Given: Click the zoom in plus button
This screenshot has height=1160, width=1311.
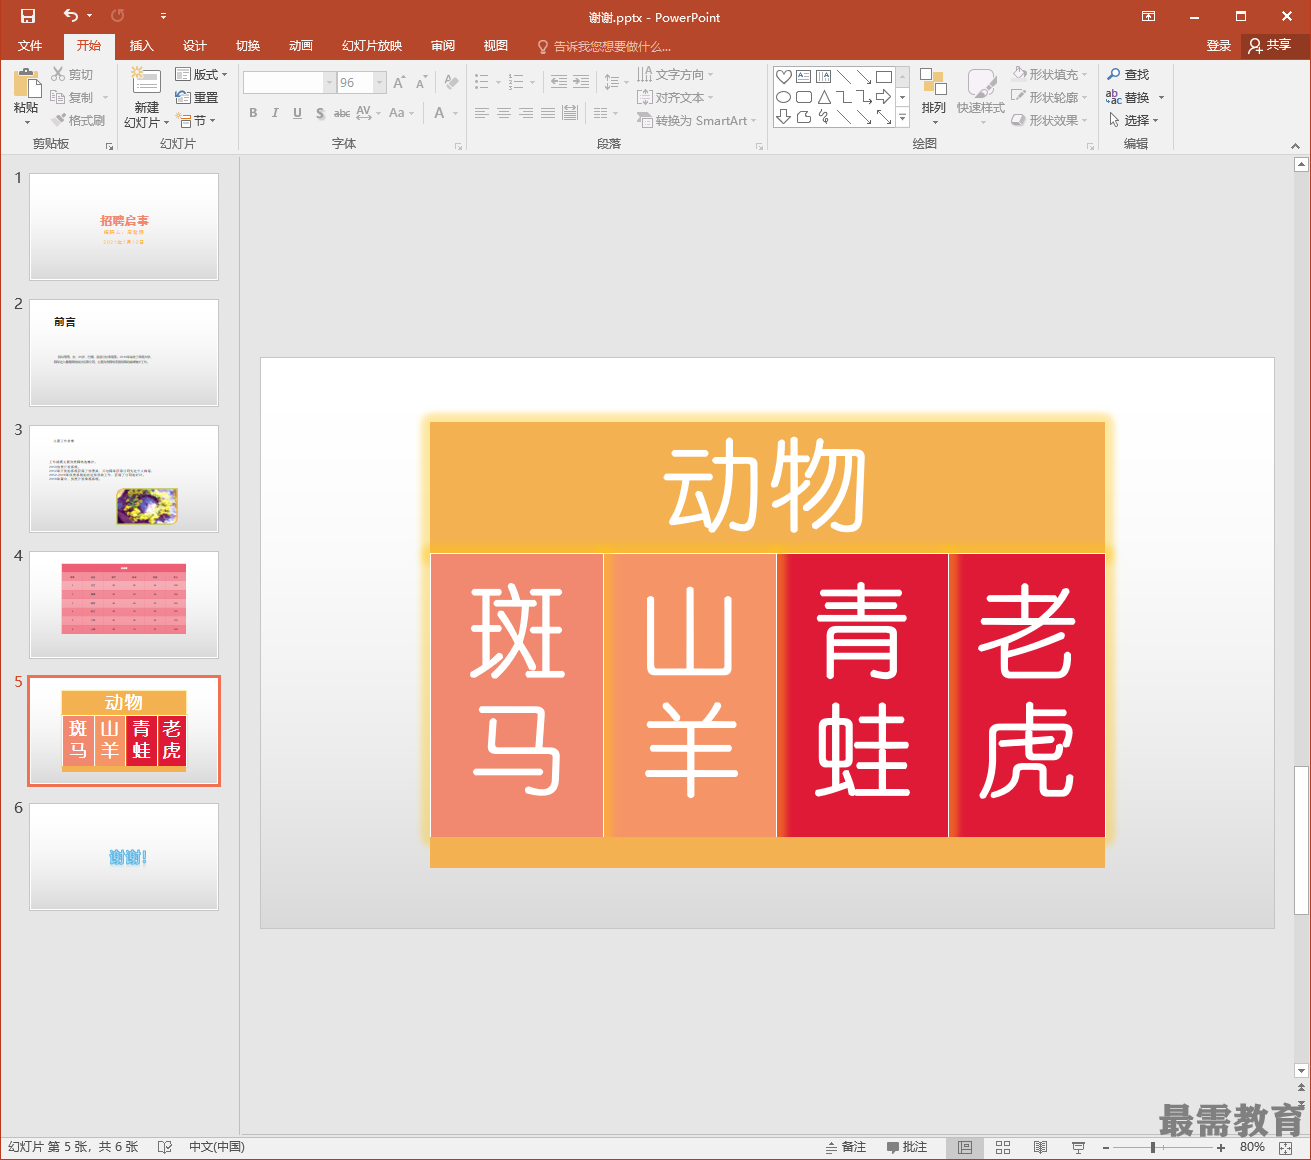Looking at the screenshot, I should pos(1221,1148).
